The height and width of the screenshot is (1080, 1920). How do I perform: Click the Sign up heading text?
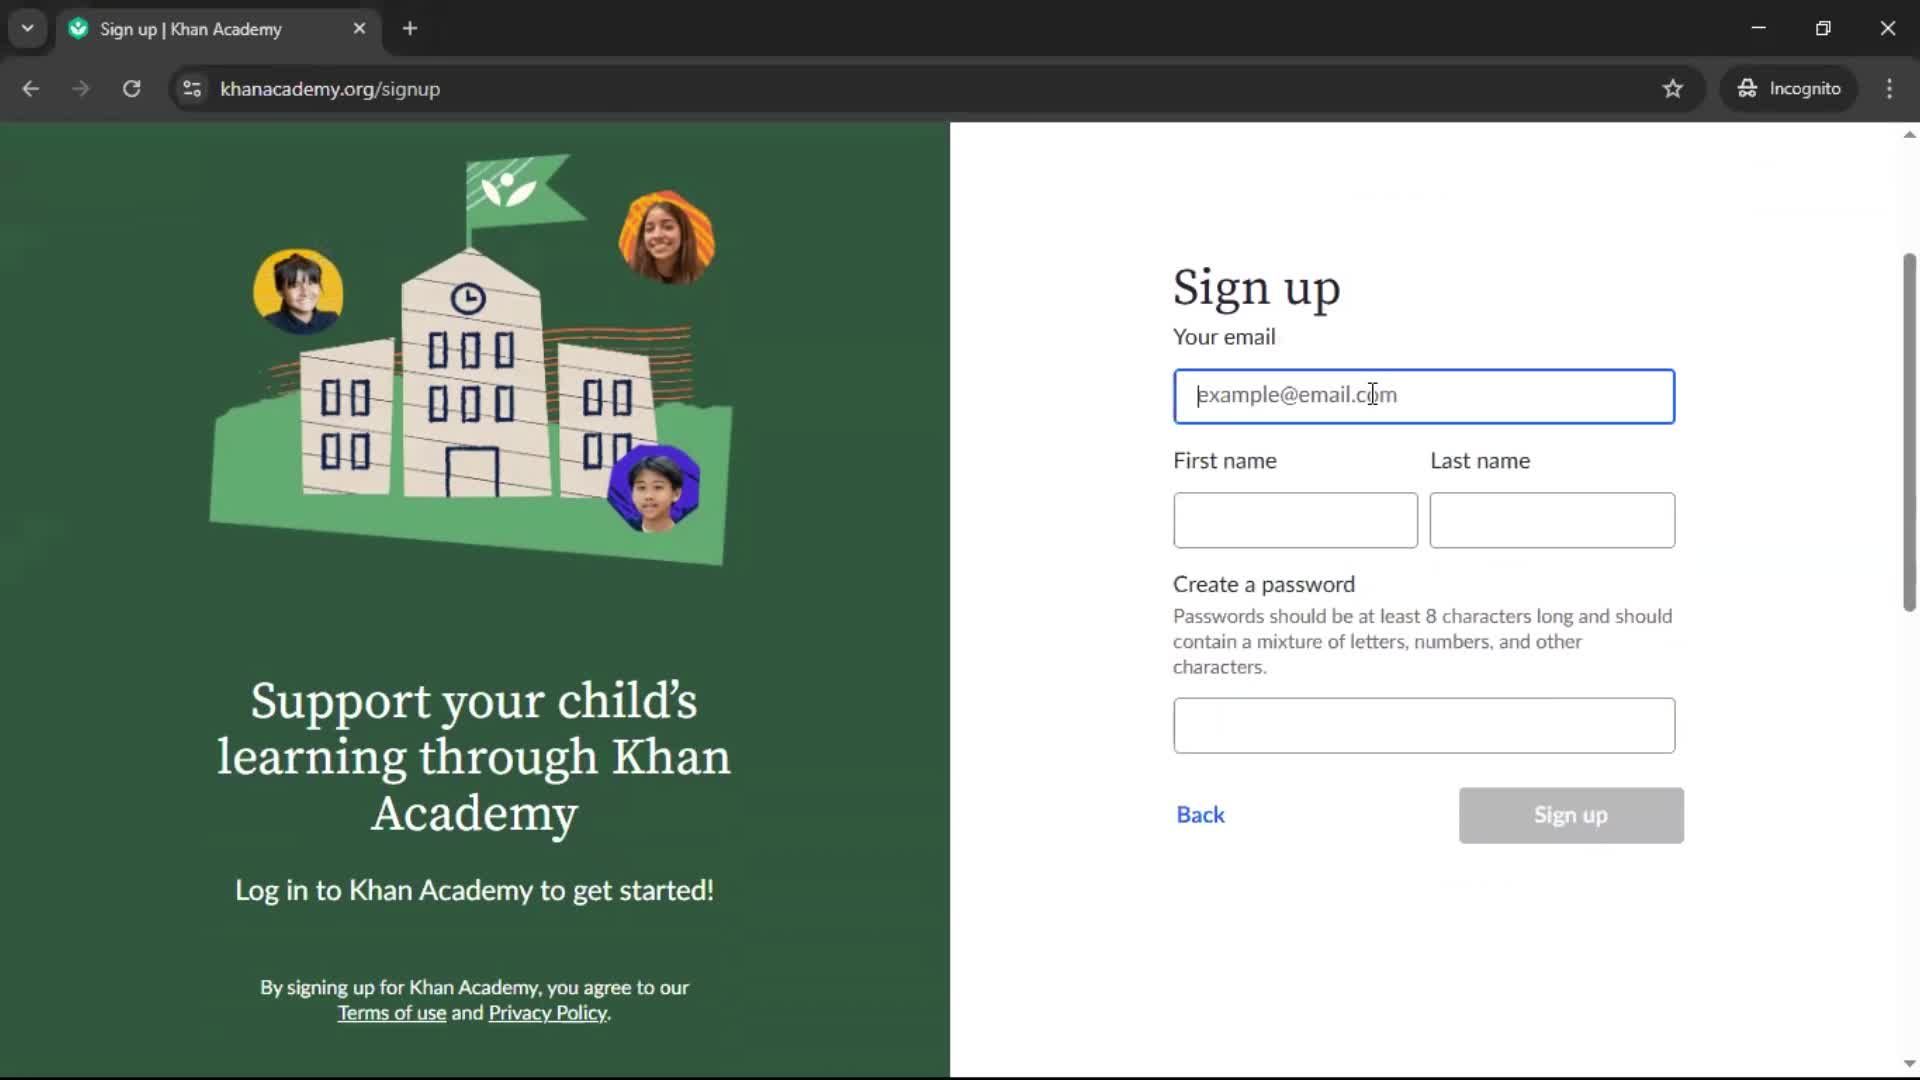pos(1256,288)
